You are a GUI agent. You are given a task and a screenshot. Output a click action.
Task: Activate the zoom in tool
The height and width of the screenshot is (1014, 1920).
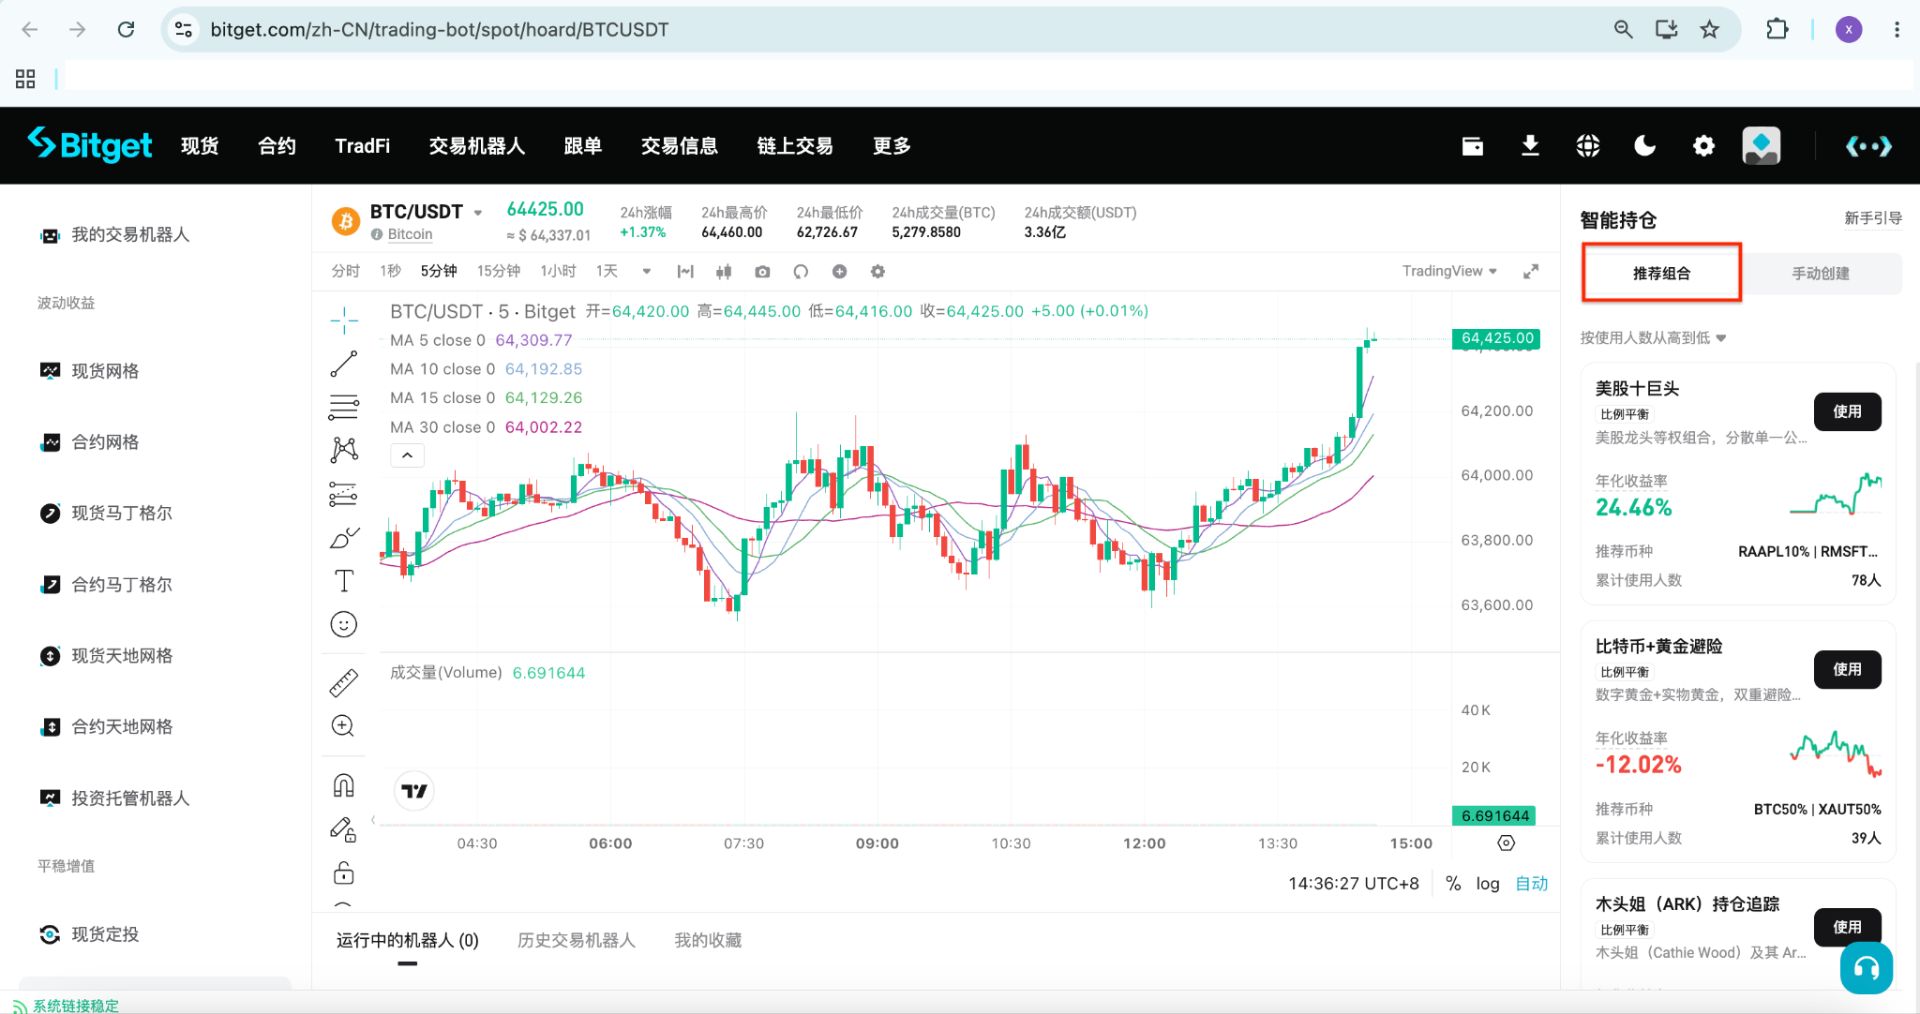click(343, 726)
